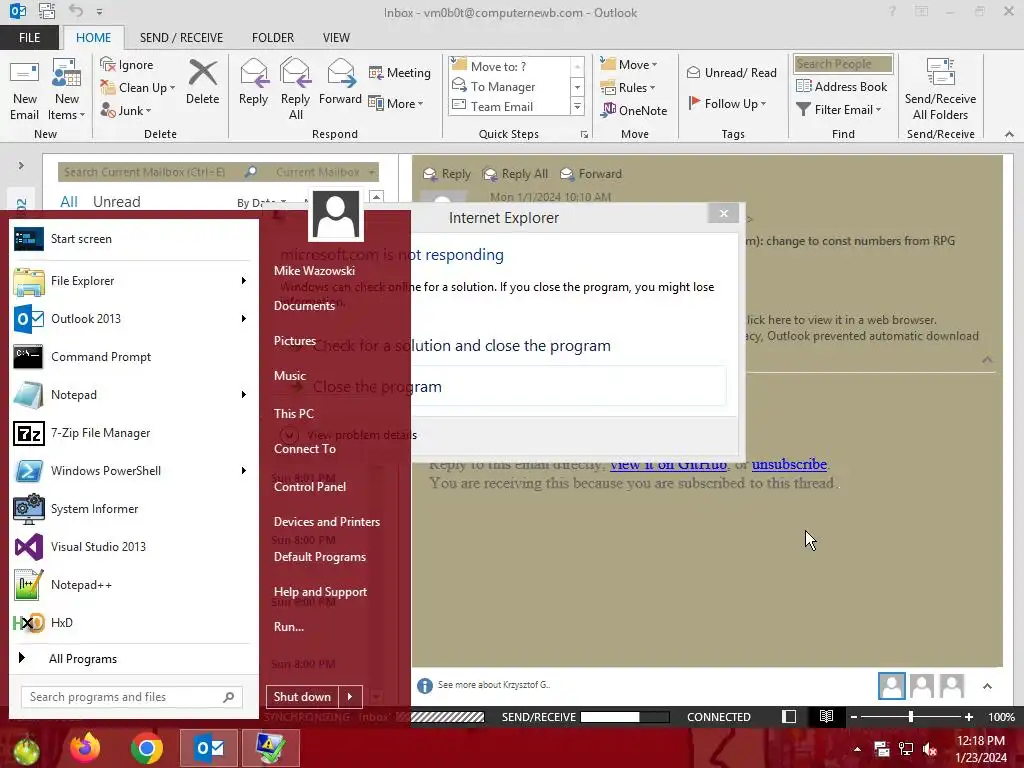Close the Internet Explorer dialog
The width and height of the screenshot is (1024, 768).
pyautogui.click(x=724, y=214)
